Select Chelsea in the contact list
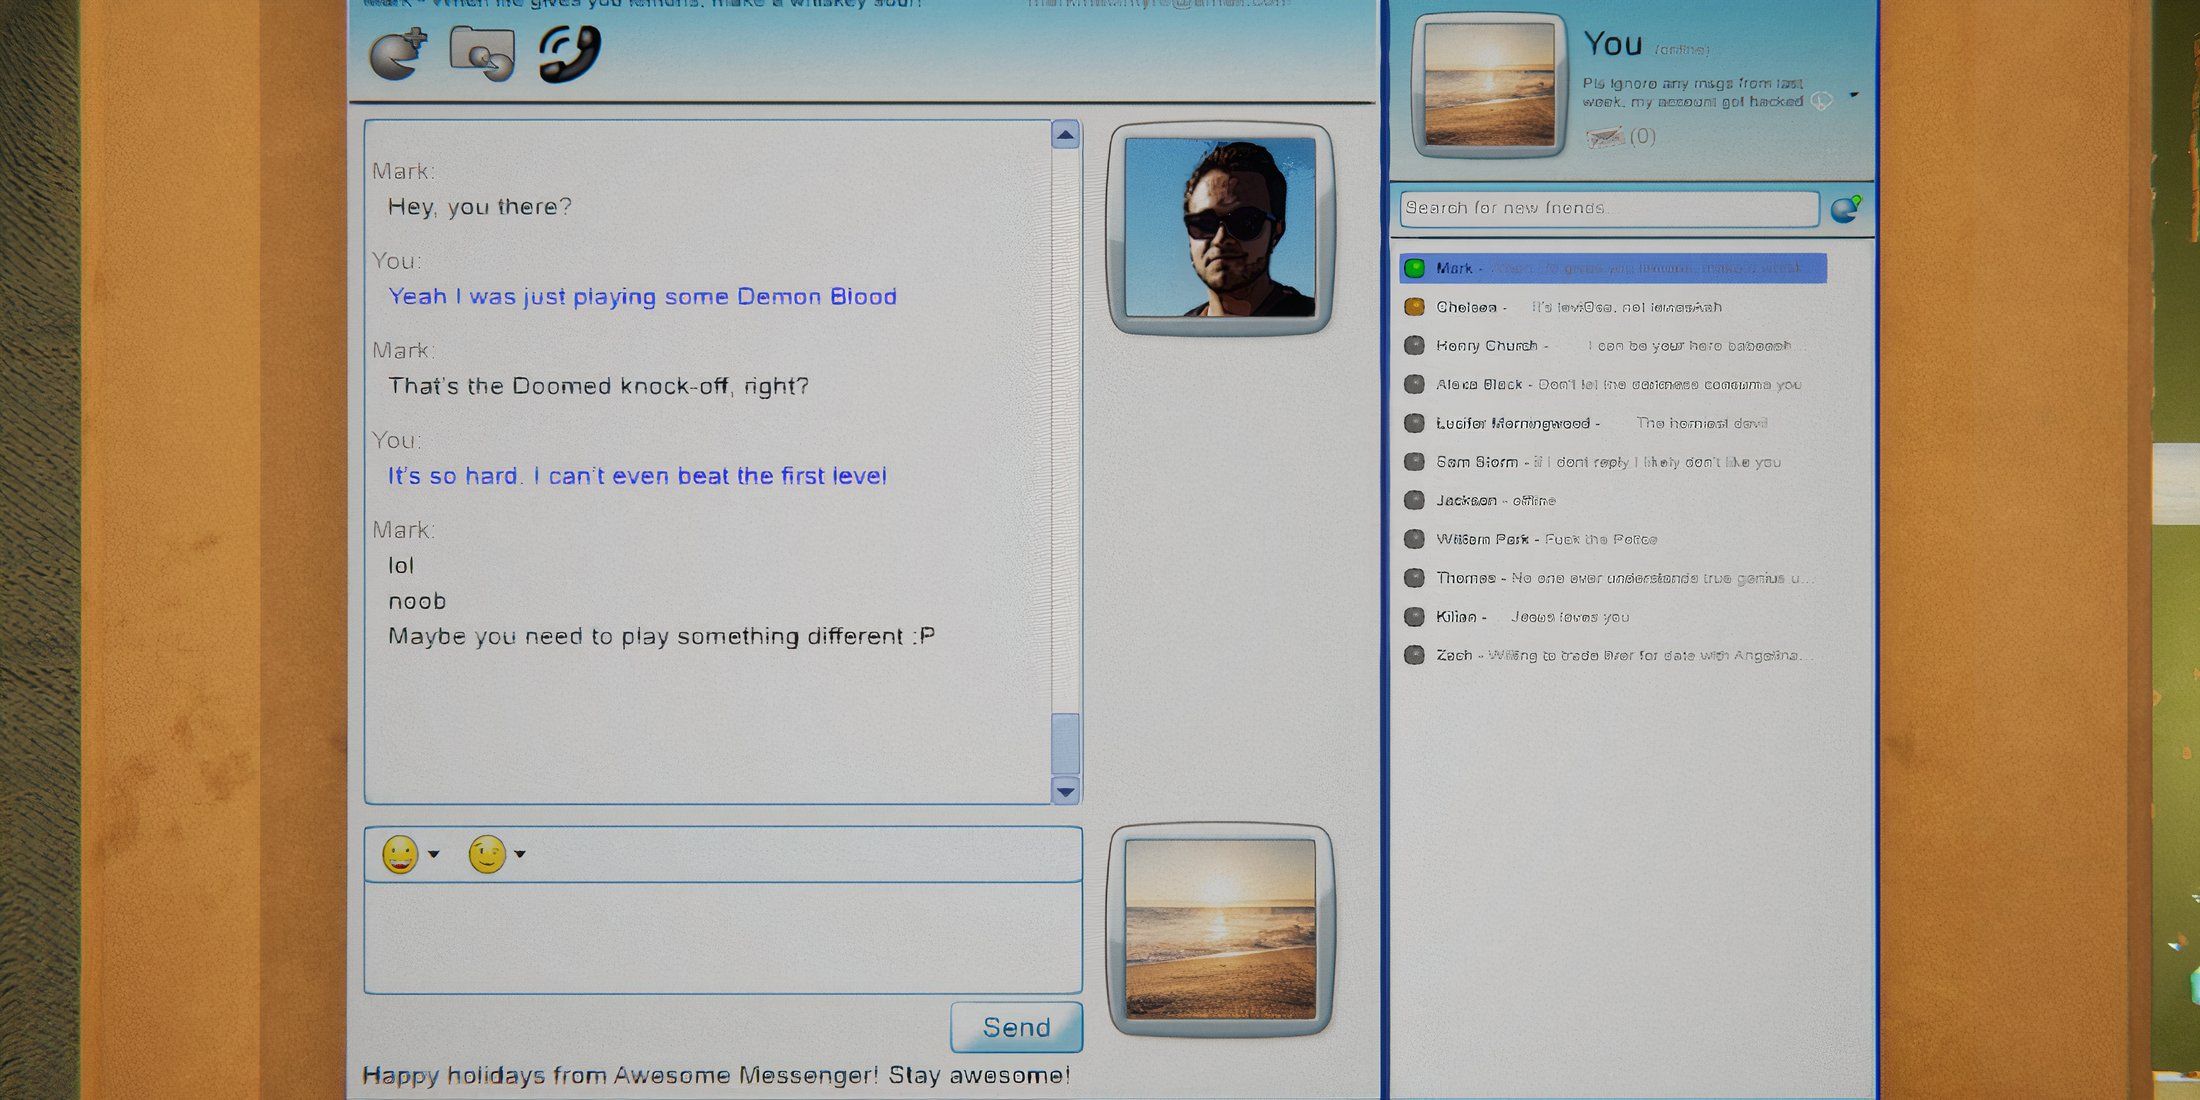This screenshot has width=2200, height=1100. (x=1466, y=307)
